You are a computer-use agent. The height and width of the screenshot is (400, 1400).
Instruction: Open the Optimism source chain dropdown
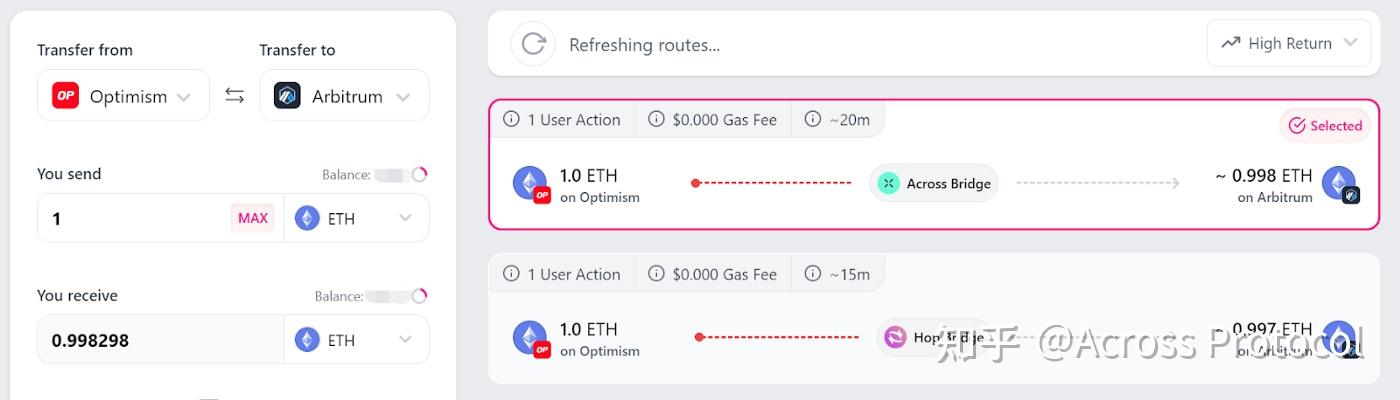coord(124,96)
